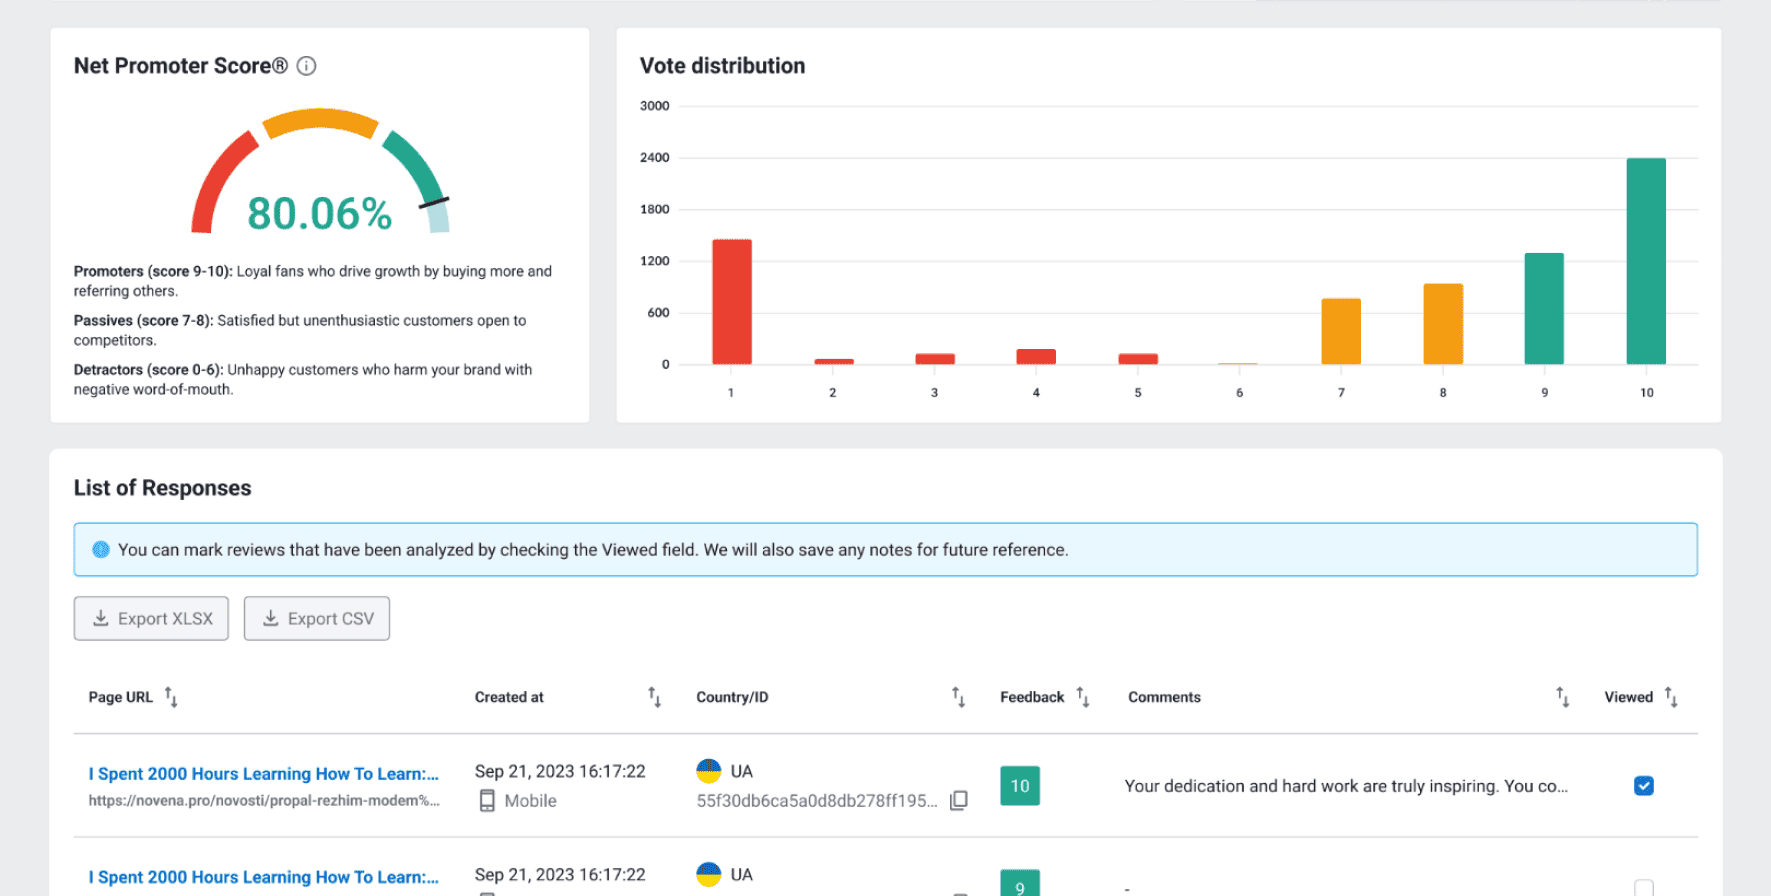Image resolution: width=1771 pixels, height=896 pixels.
Task: Click the Net Promoter Score info icon
Action: click(x=307, y=66)
